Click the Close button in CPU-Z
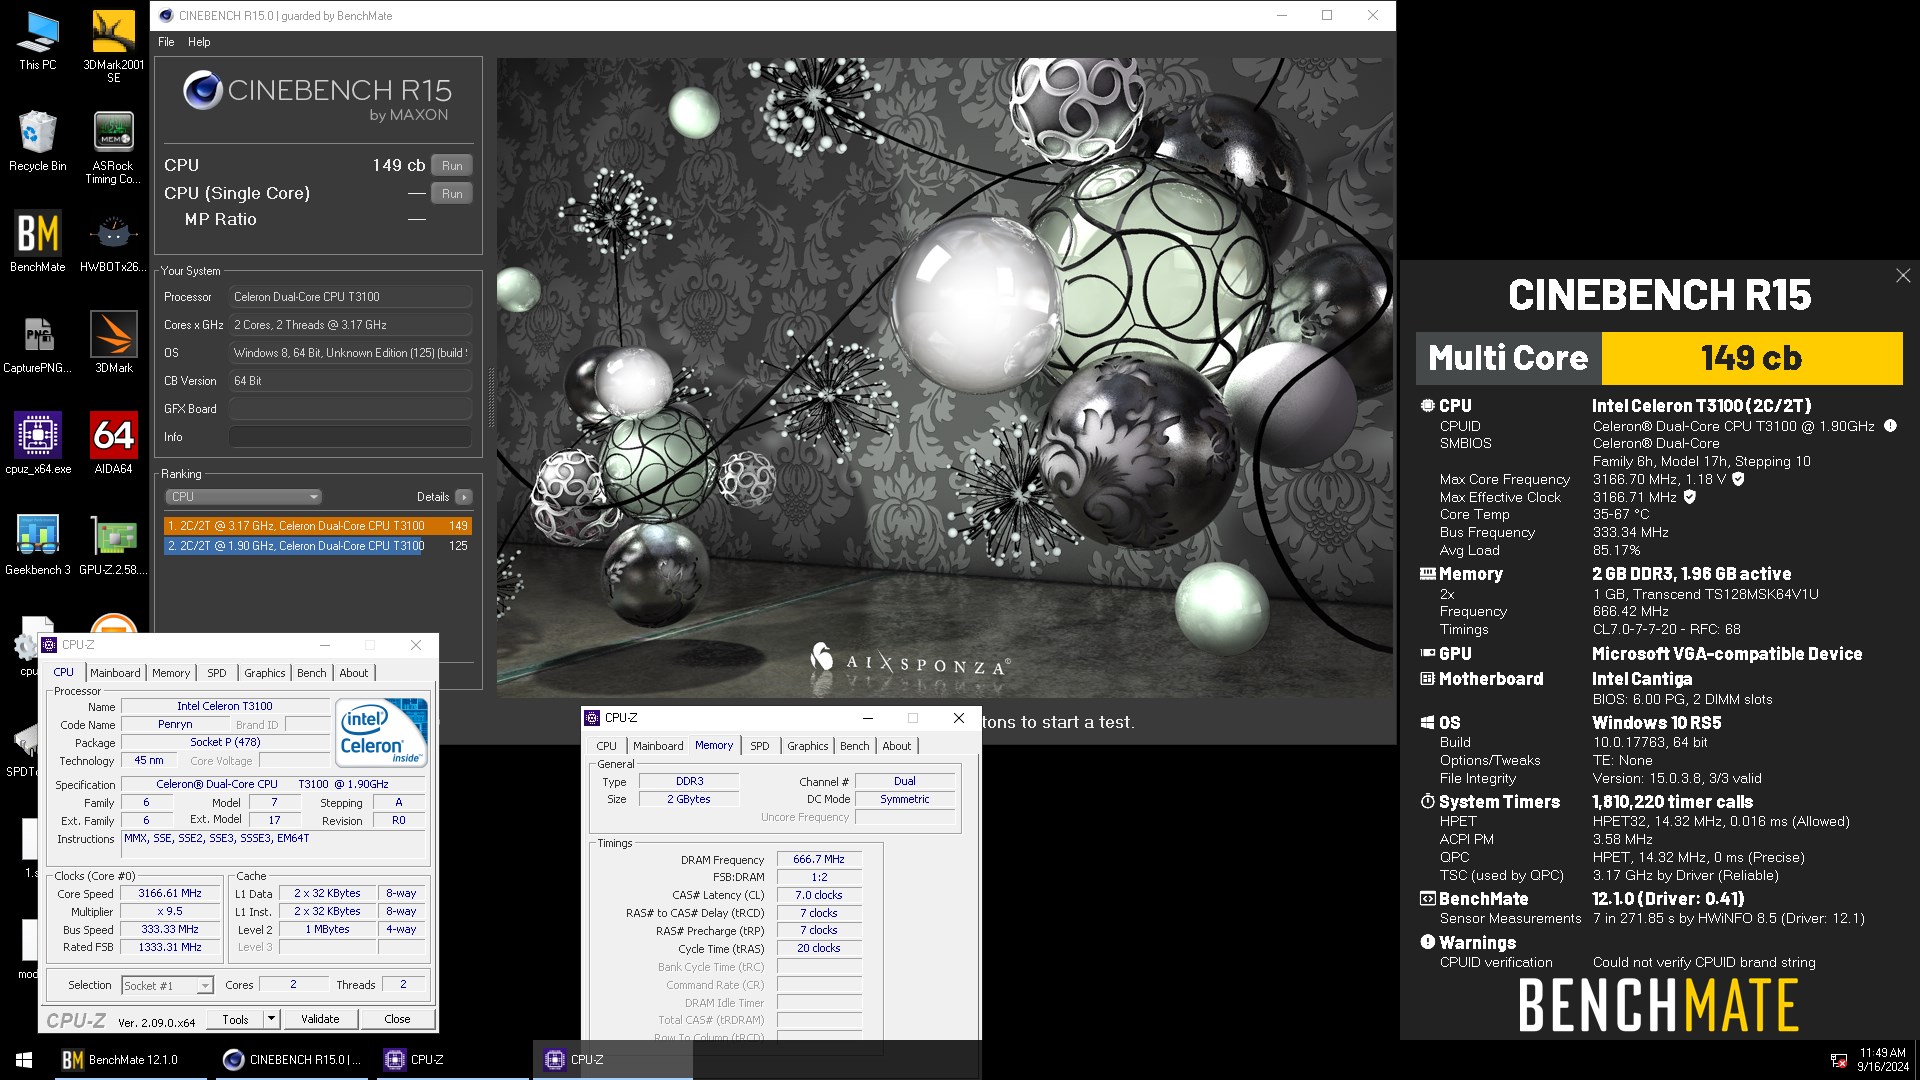The height and width of the screenshot is (1080, 1920). (x=397, y=1019)
